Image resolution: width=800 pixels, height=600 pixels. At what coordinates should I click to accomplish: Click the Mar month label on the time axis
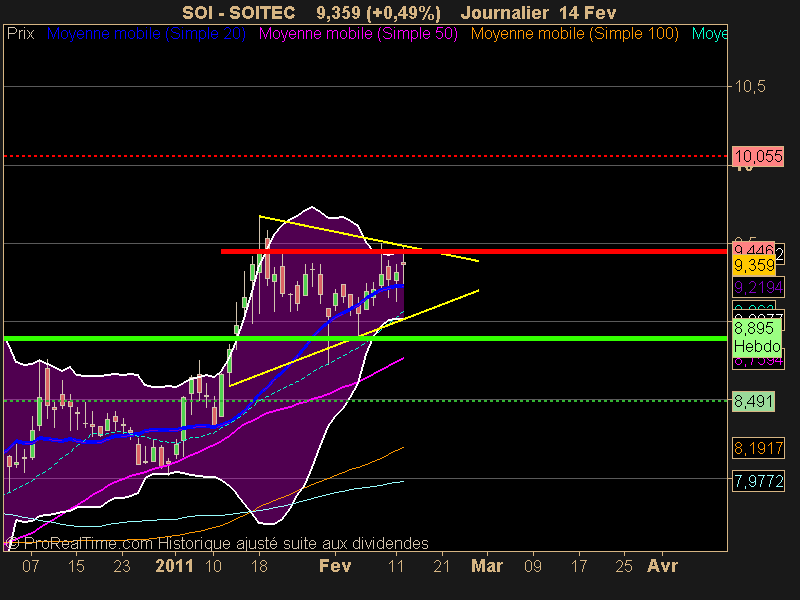click(487, 566)
